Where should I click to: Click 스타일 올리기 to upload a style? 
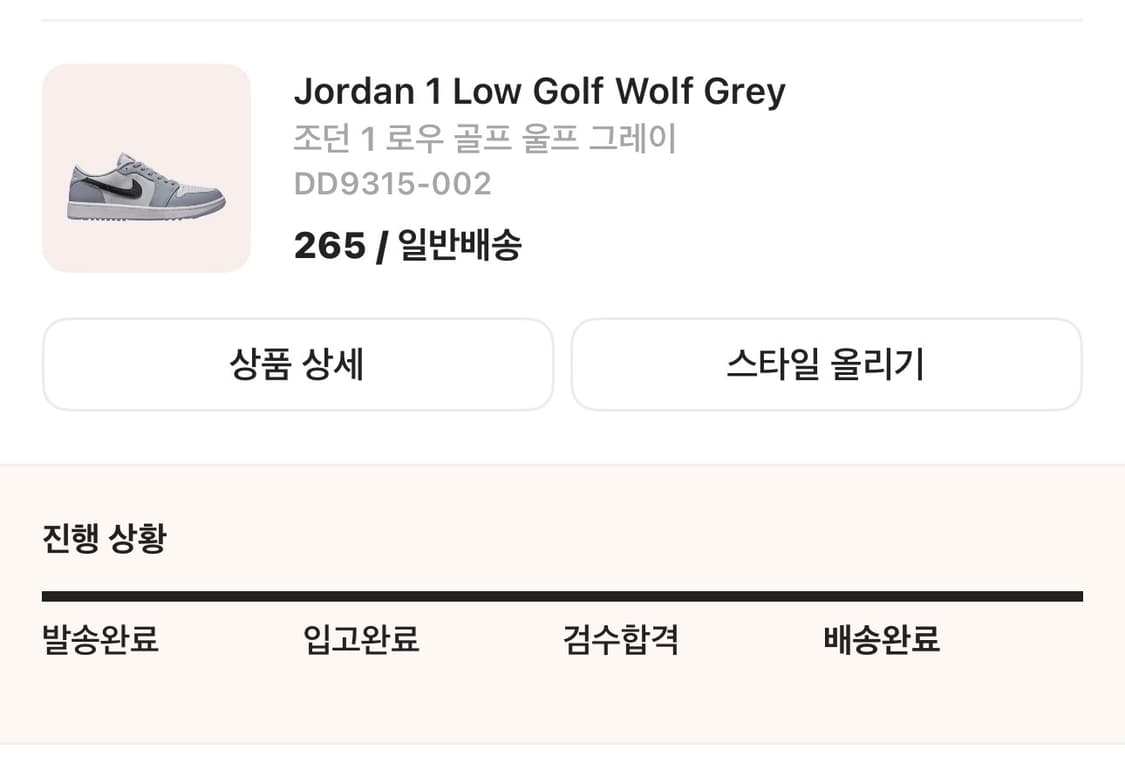pyautogui.click(x=826, y=365)
